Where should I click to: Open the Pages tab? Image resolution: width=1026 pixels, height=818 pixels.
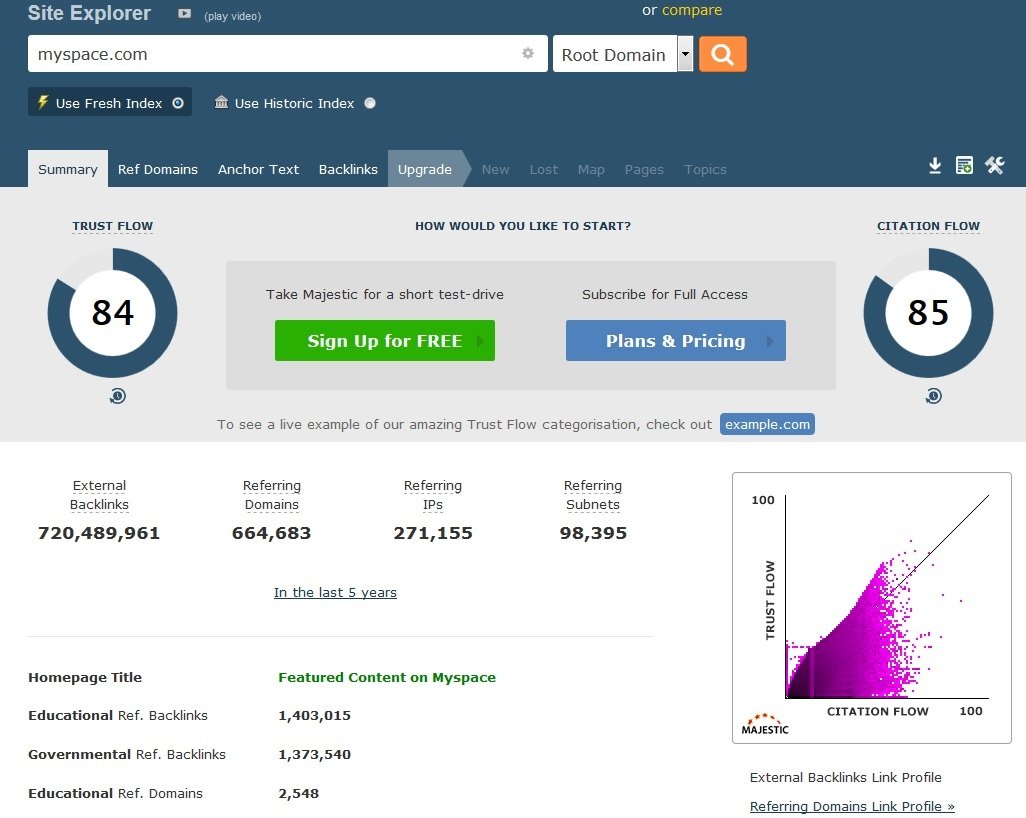tap(644, 169)
